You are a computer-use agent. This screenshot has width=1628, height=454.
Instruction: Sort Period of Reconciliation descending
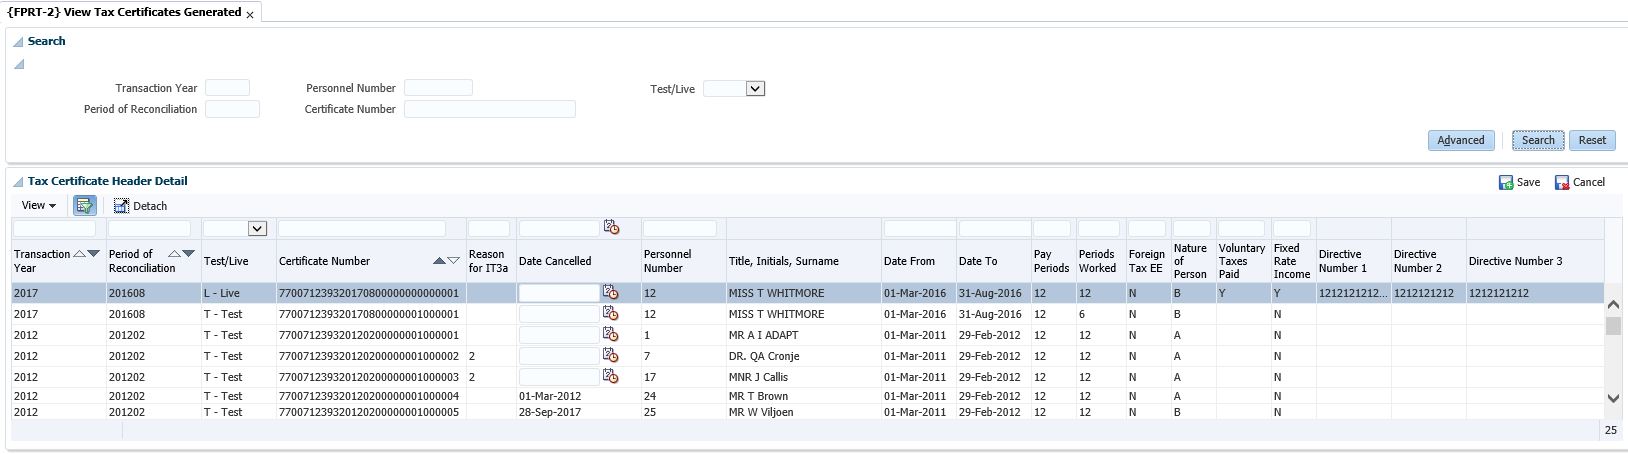[x=188, y=254]
